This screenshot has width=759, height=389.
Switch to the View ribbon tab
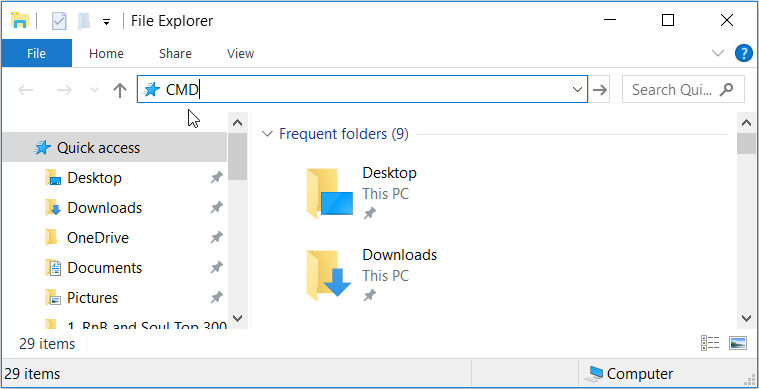pyautogui.click(x=241, y=53)
